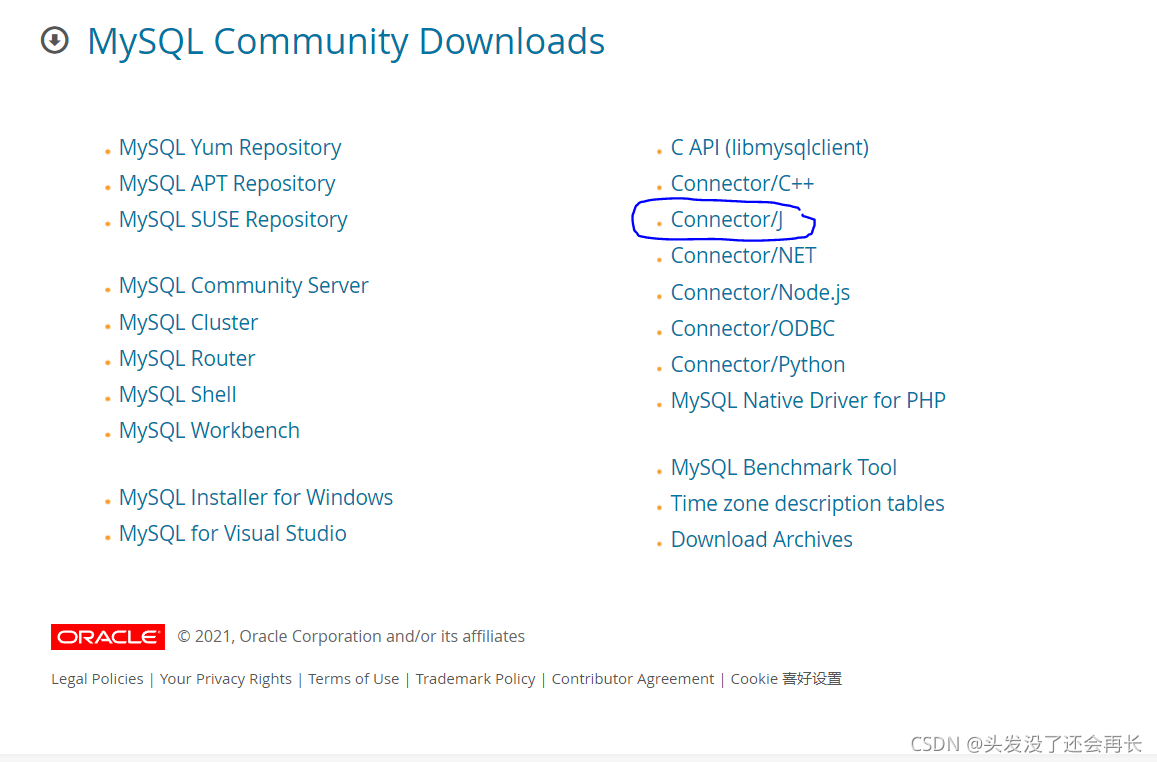Open the Connector/NET link
The width and height of the screenshot is (1157, 762).
743,256
